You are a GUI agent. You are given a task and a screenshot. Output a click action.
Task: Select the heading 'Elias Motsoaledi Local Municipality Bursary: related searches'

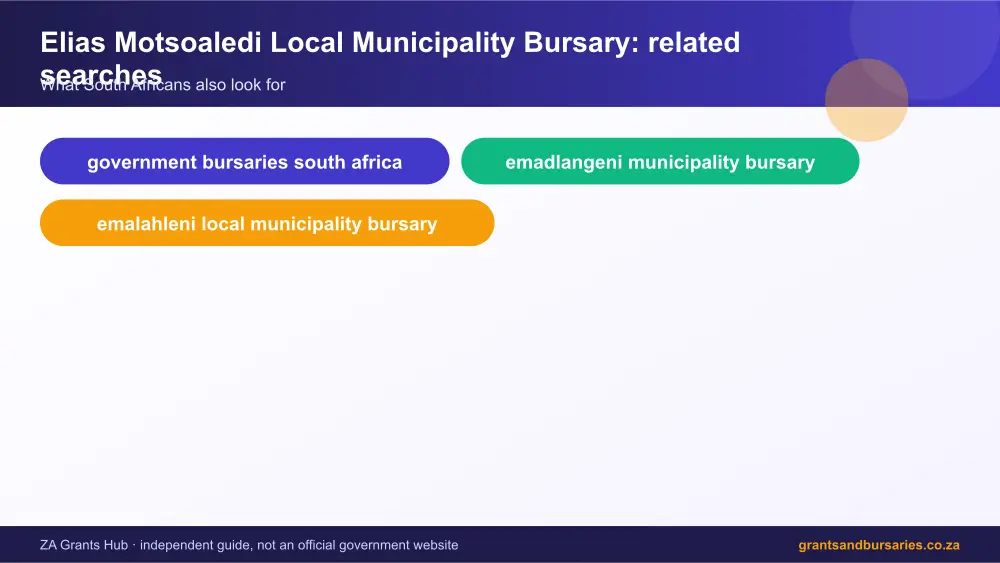click(390, 57)
